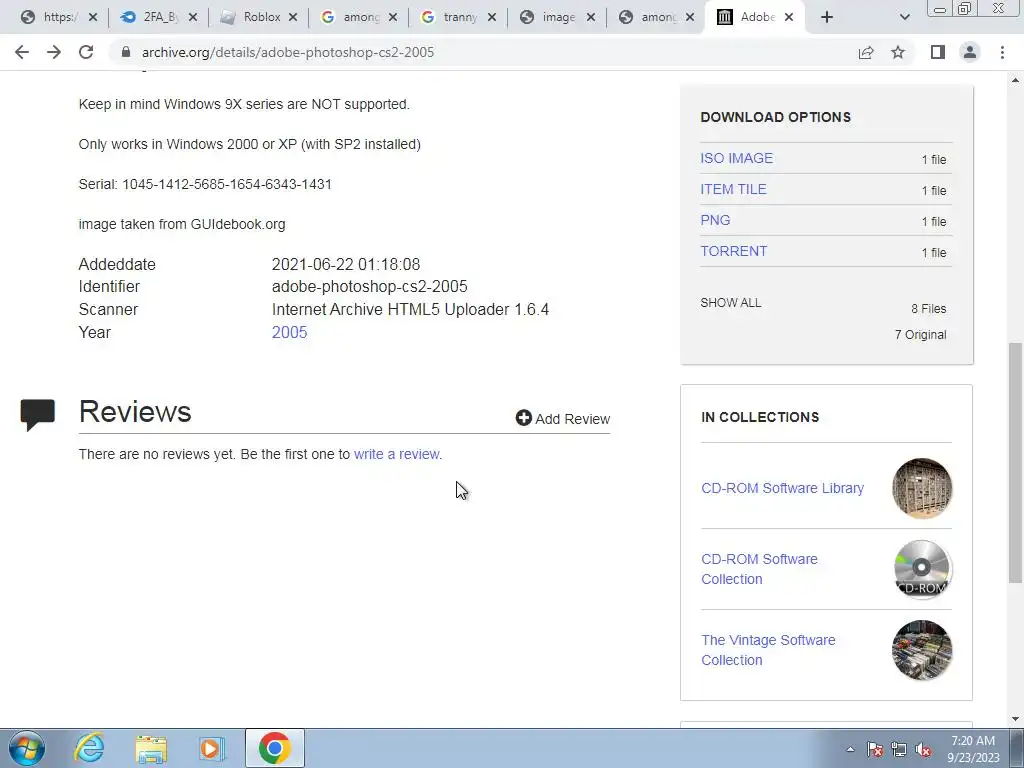Viewport: 1024px width, 768px height.
Task: Open Action Center flag tray icon
Action: [x=875, y=749]
